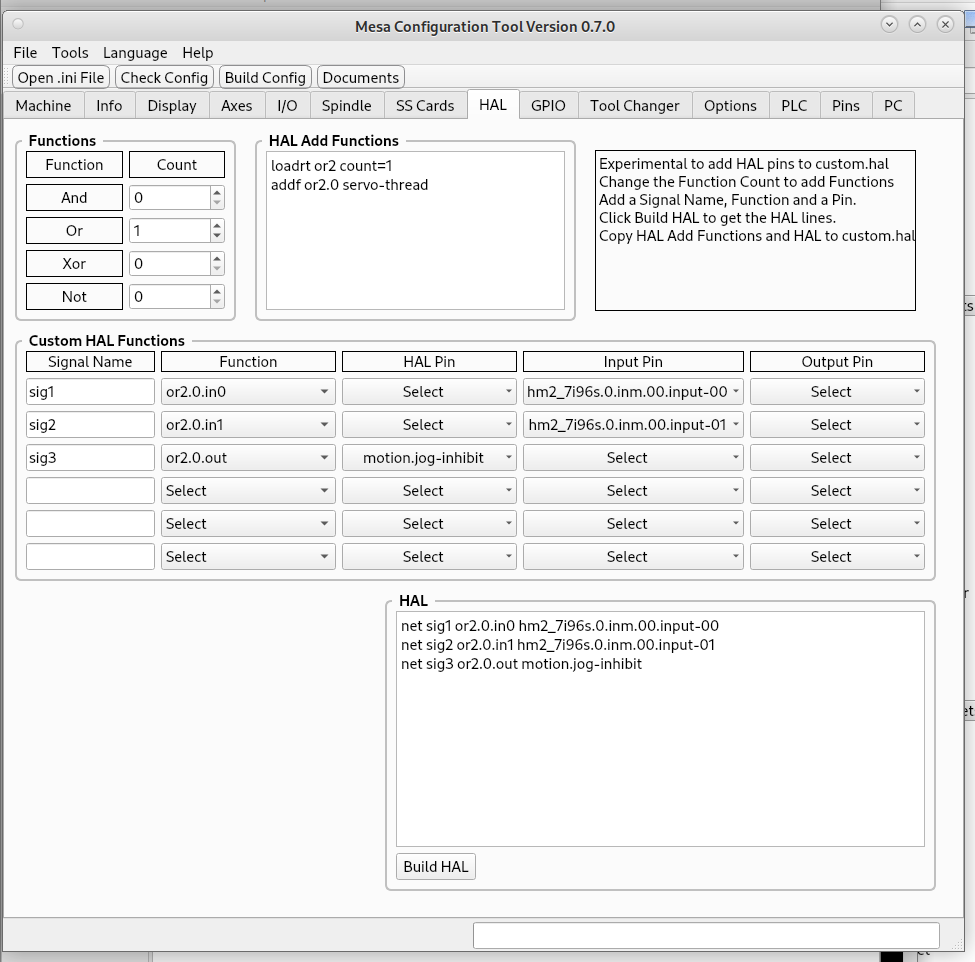Open sig3 row's Input Pin dropdown
Screen dimensions: 975x962
coord(633,458)
